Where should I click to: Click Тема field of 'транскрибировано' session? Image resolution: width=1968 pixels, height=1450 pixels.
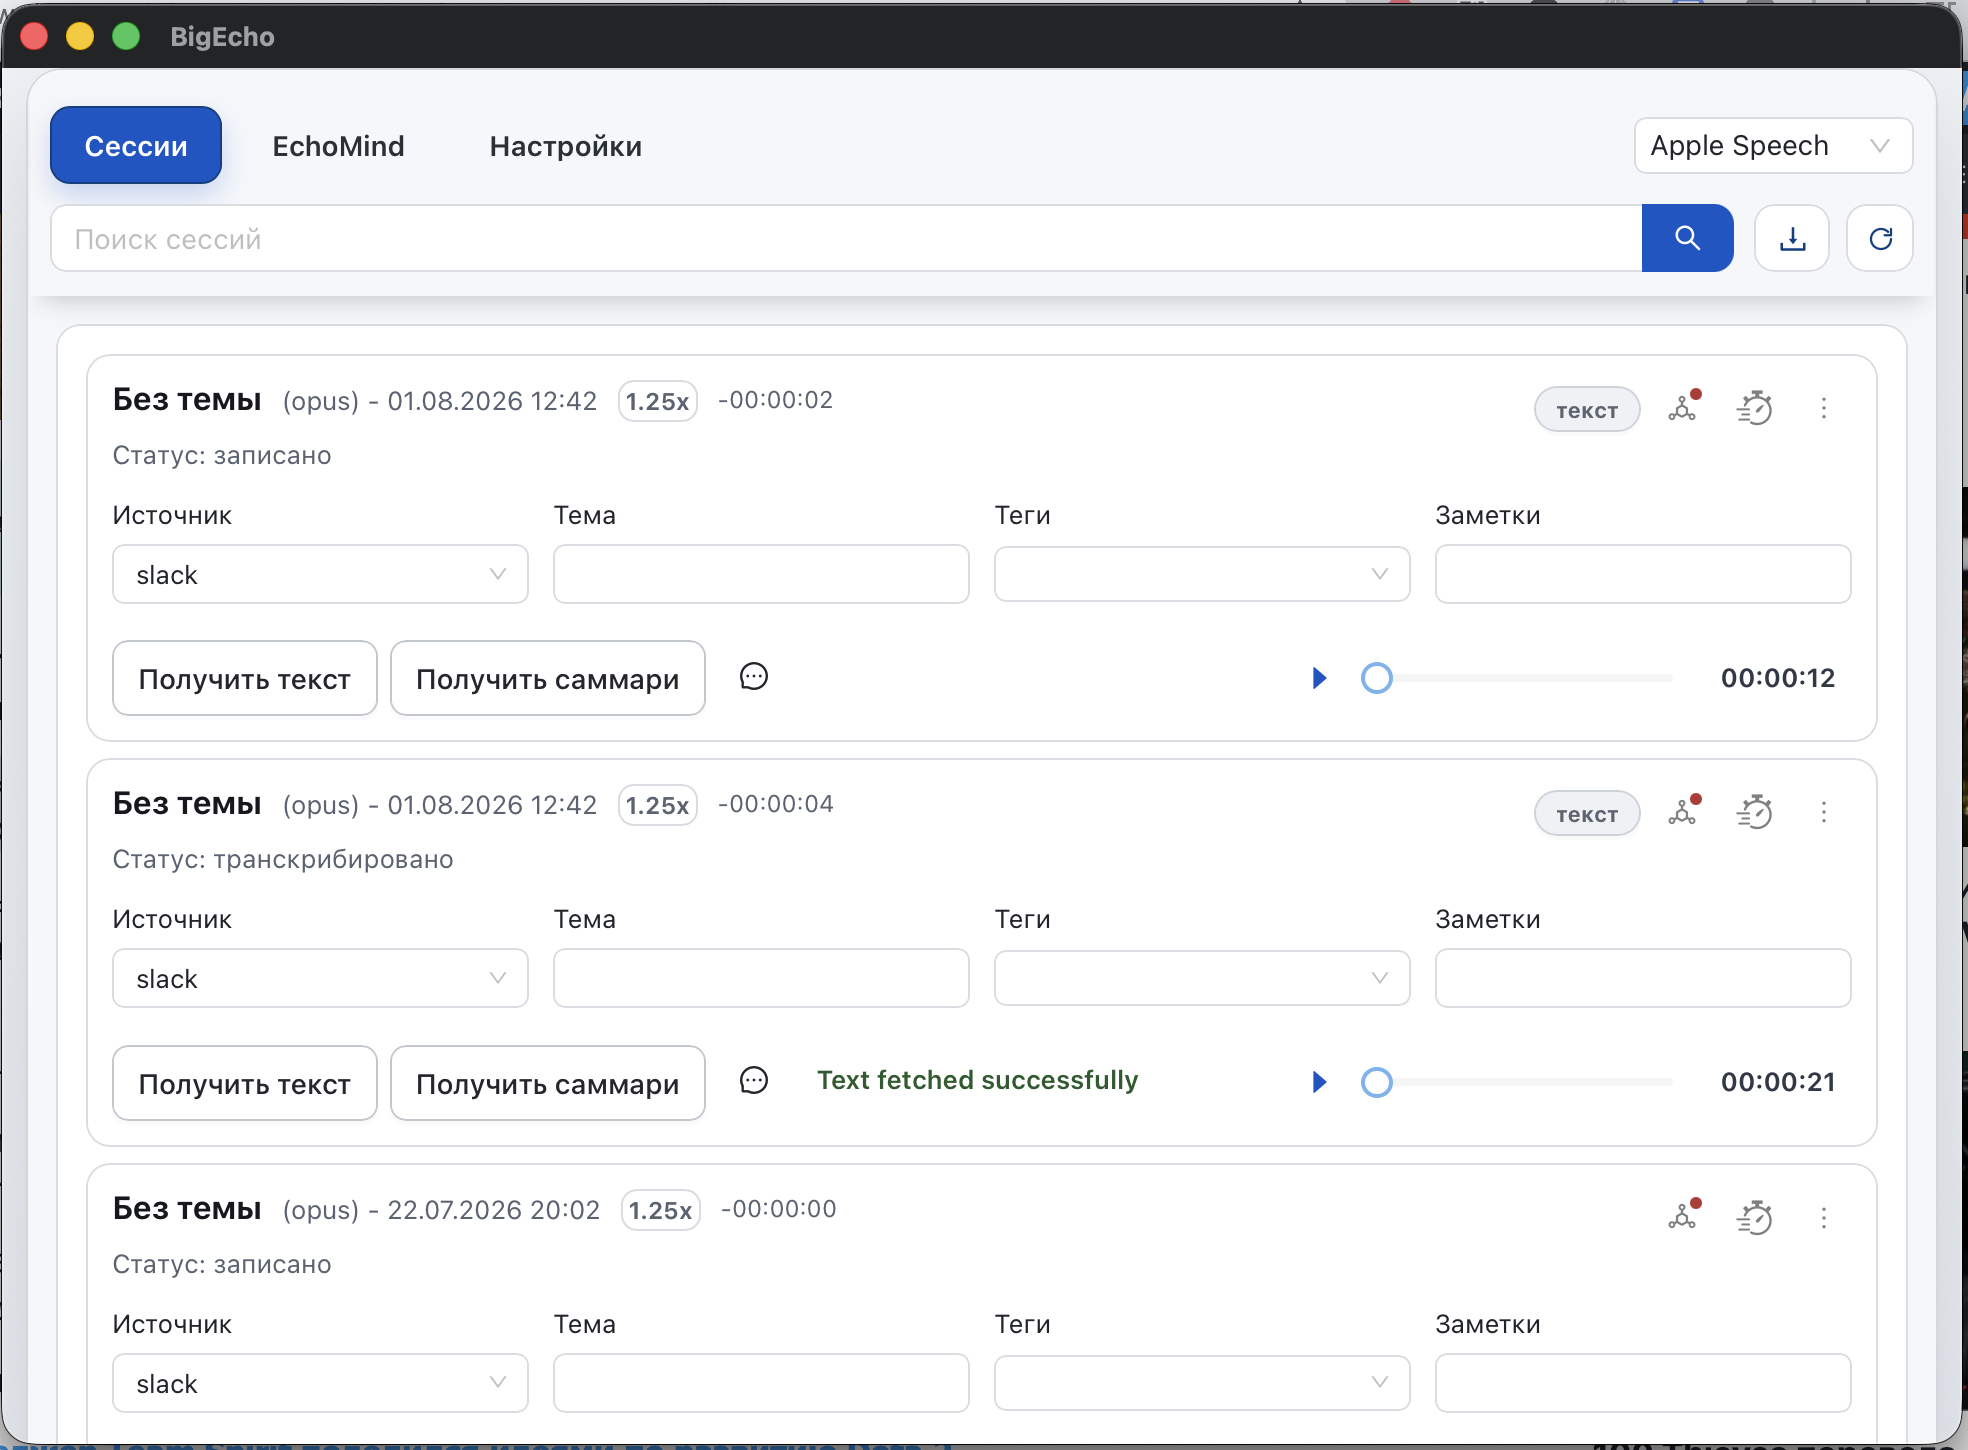[761, 978]
